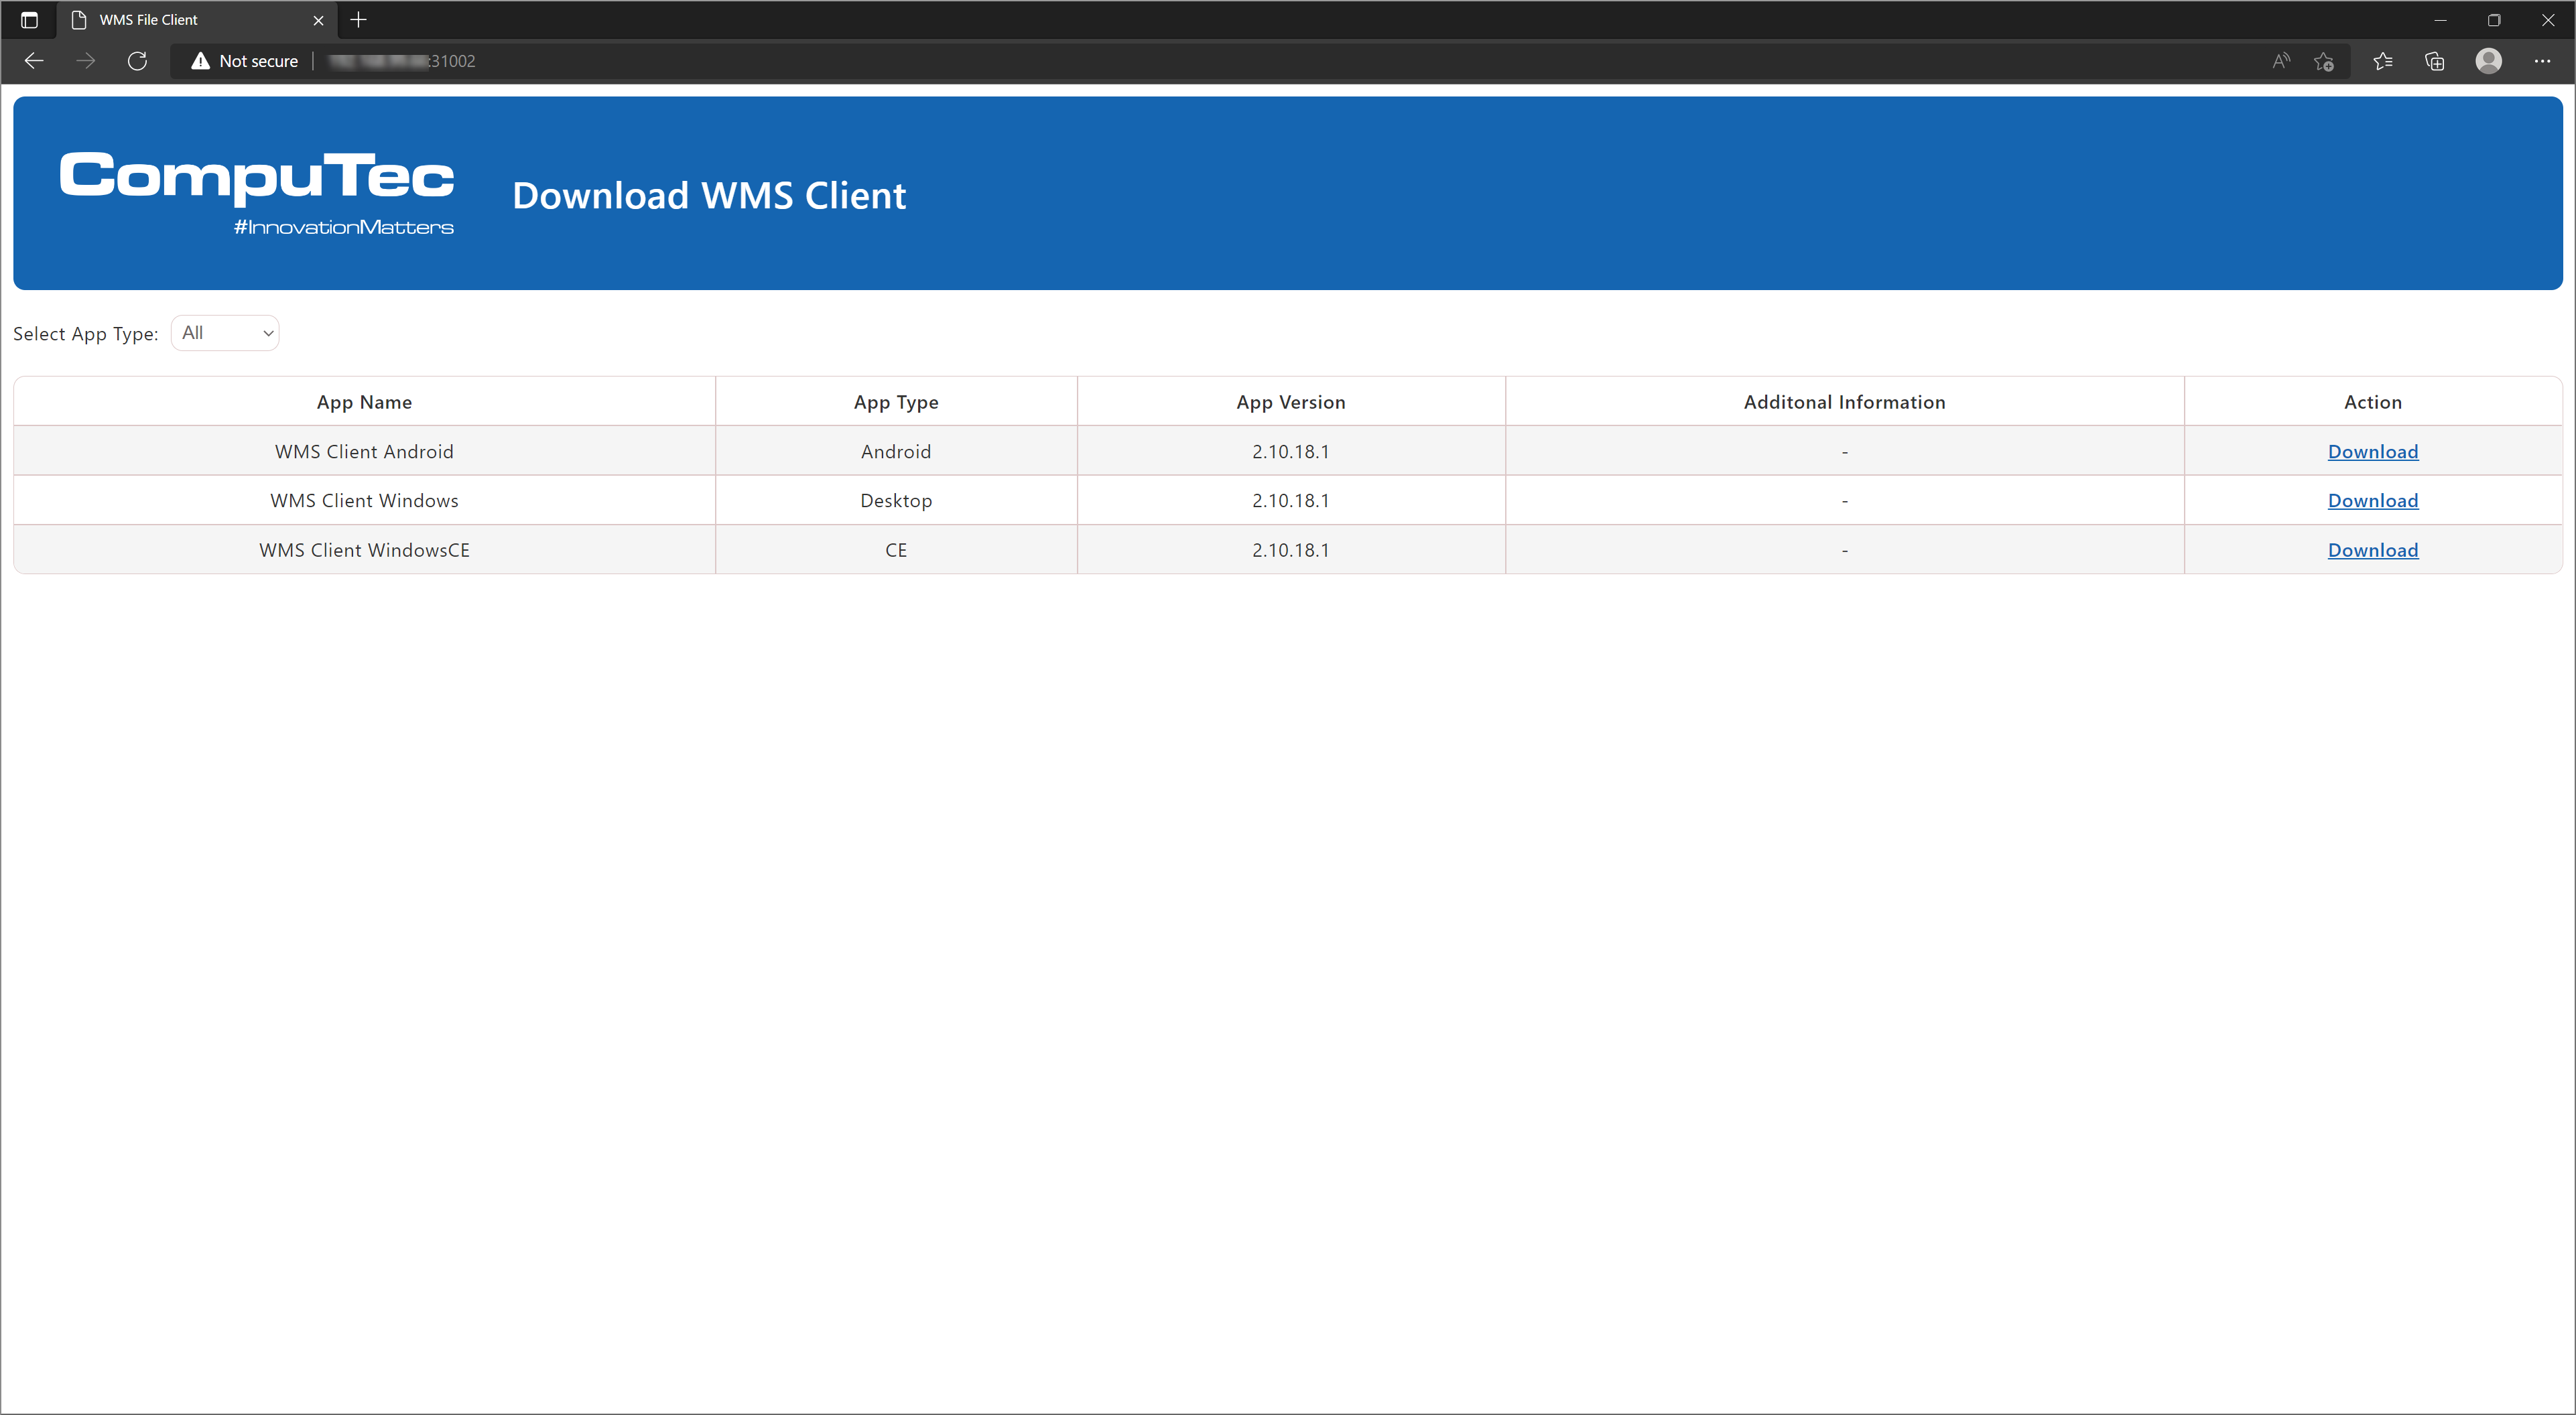
Task: Add this page to favorites star
Action: tap(2324, 61)
